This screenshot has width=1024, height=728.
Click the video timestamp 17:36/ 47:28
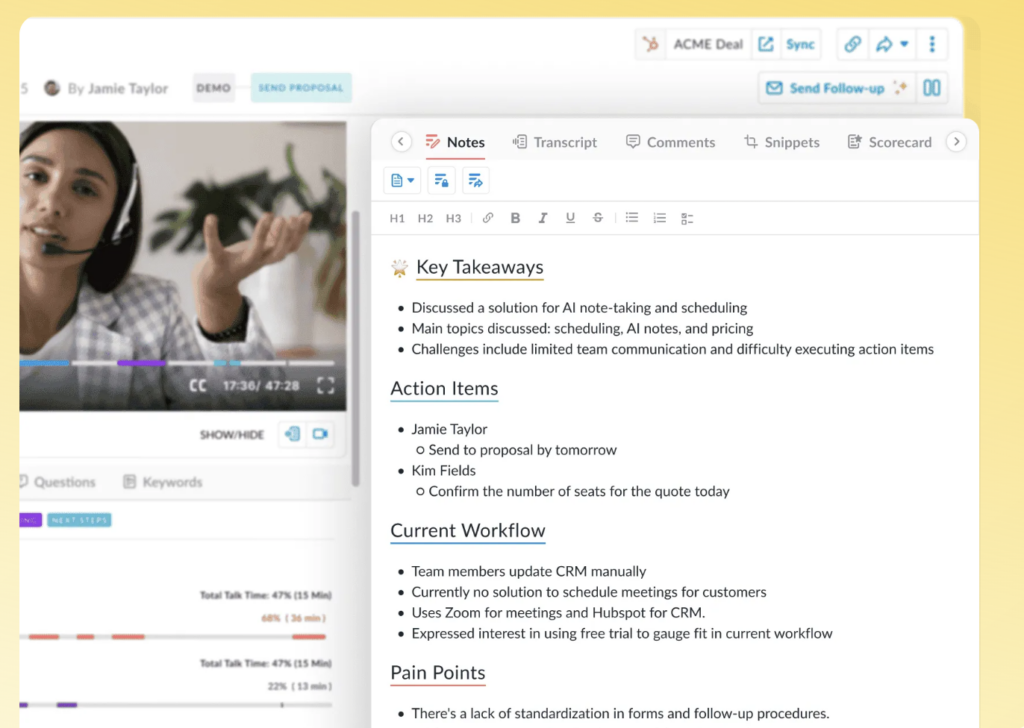click(x=261, y=386)
